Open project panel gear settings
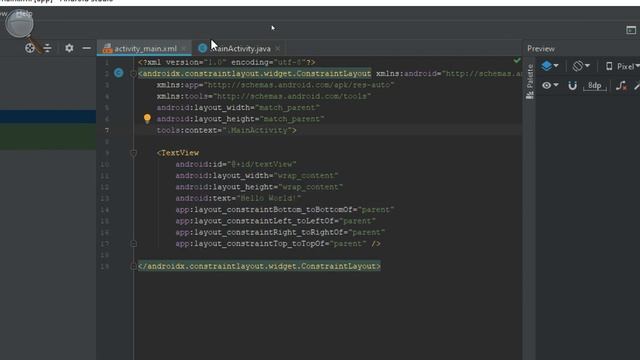Screen dimensions: 640x360 coord(69,48)
